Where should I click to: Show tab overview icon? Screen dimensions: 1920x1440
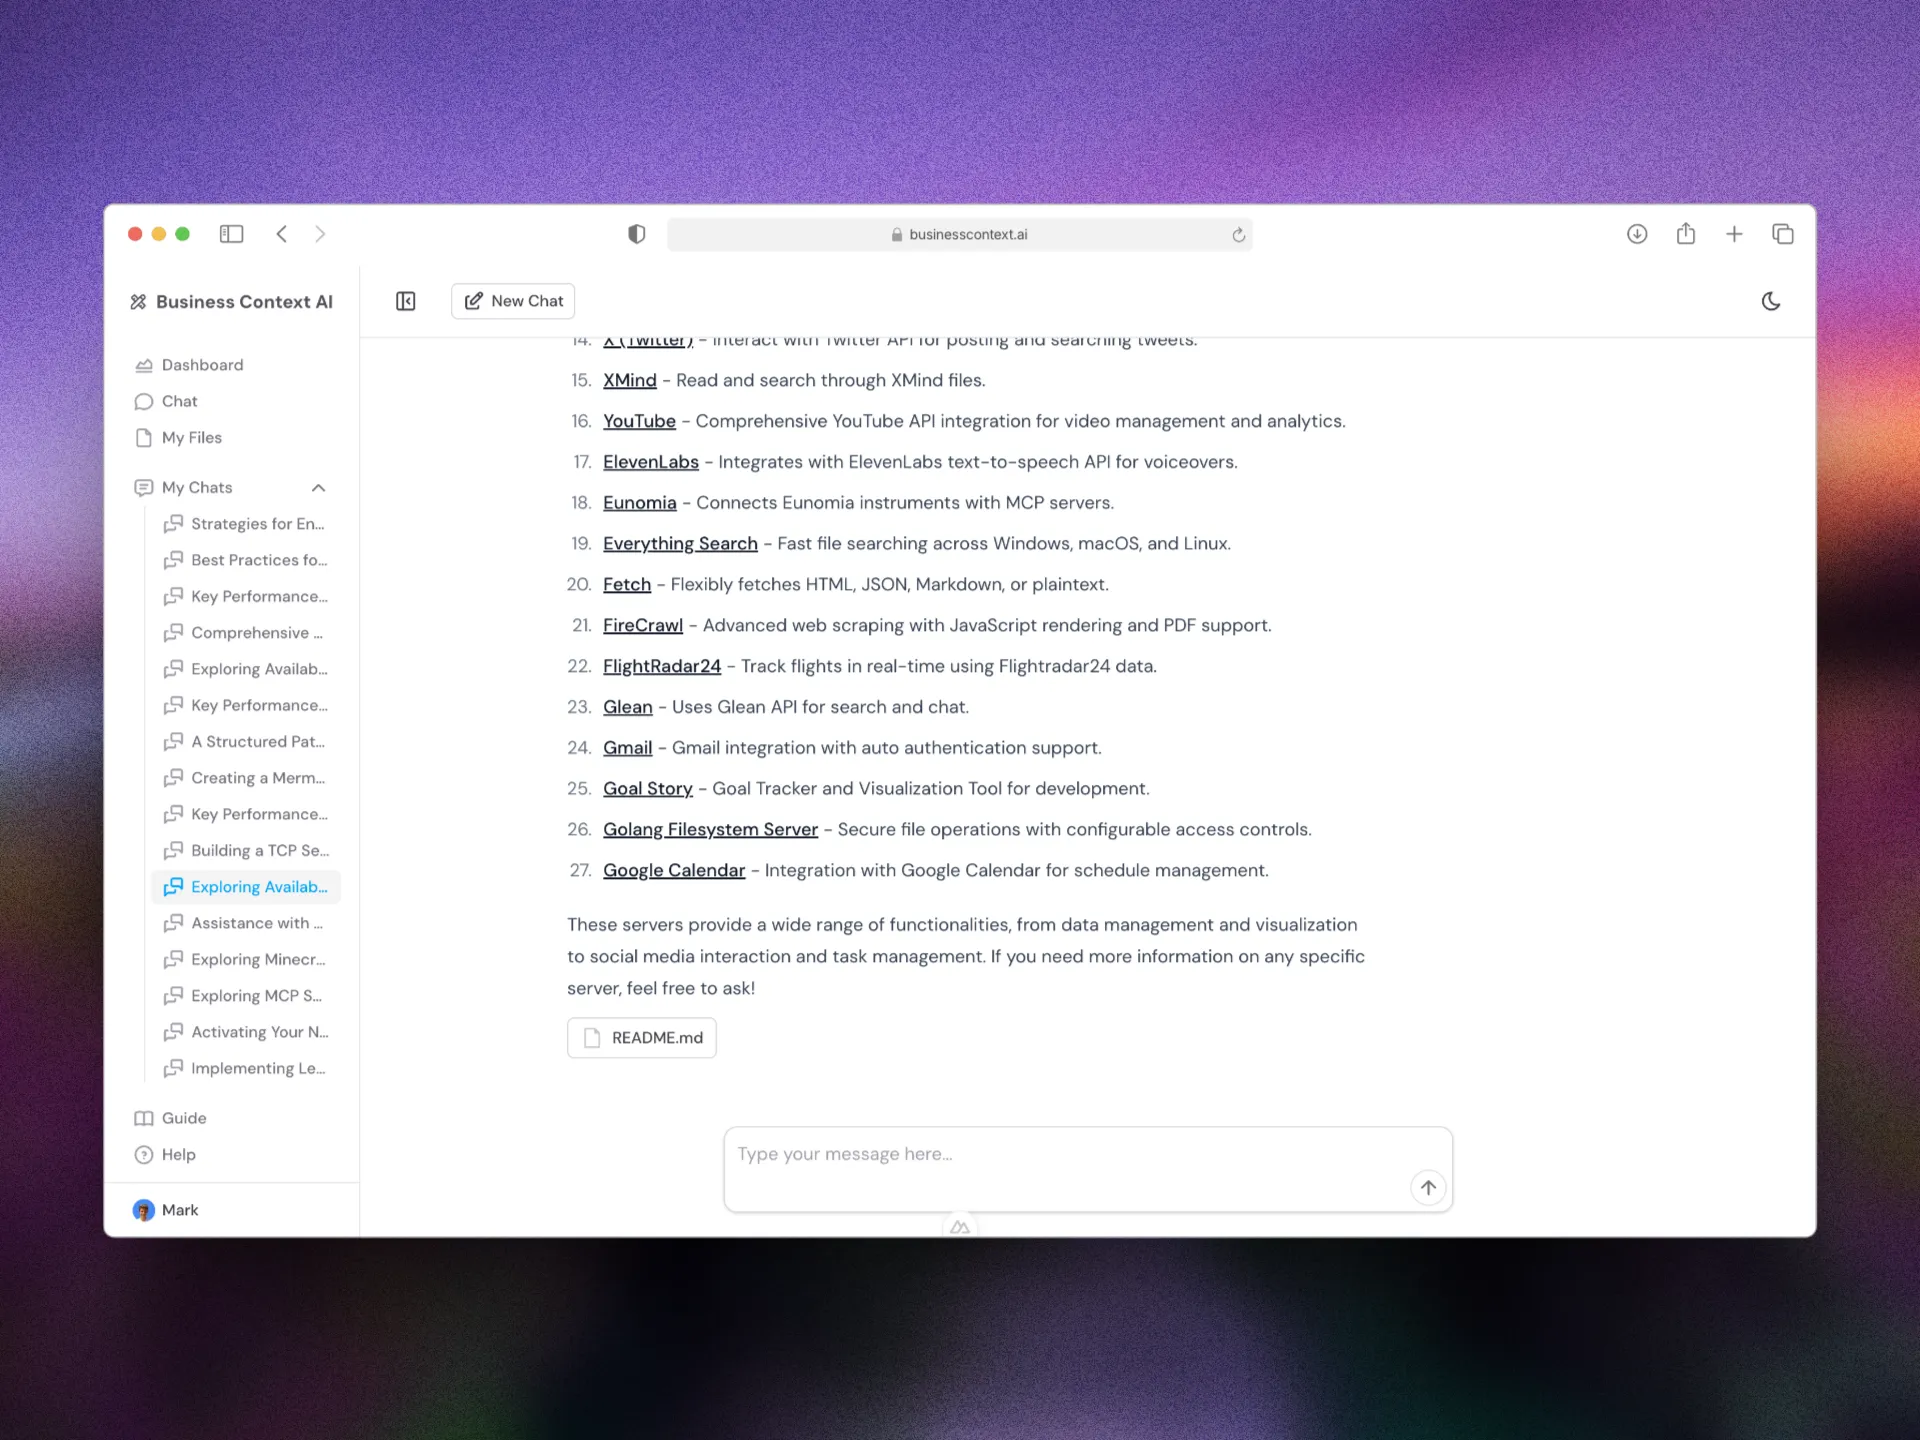tap(1783, 234)
